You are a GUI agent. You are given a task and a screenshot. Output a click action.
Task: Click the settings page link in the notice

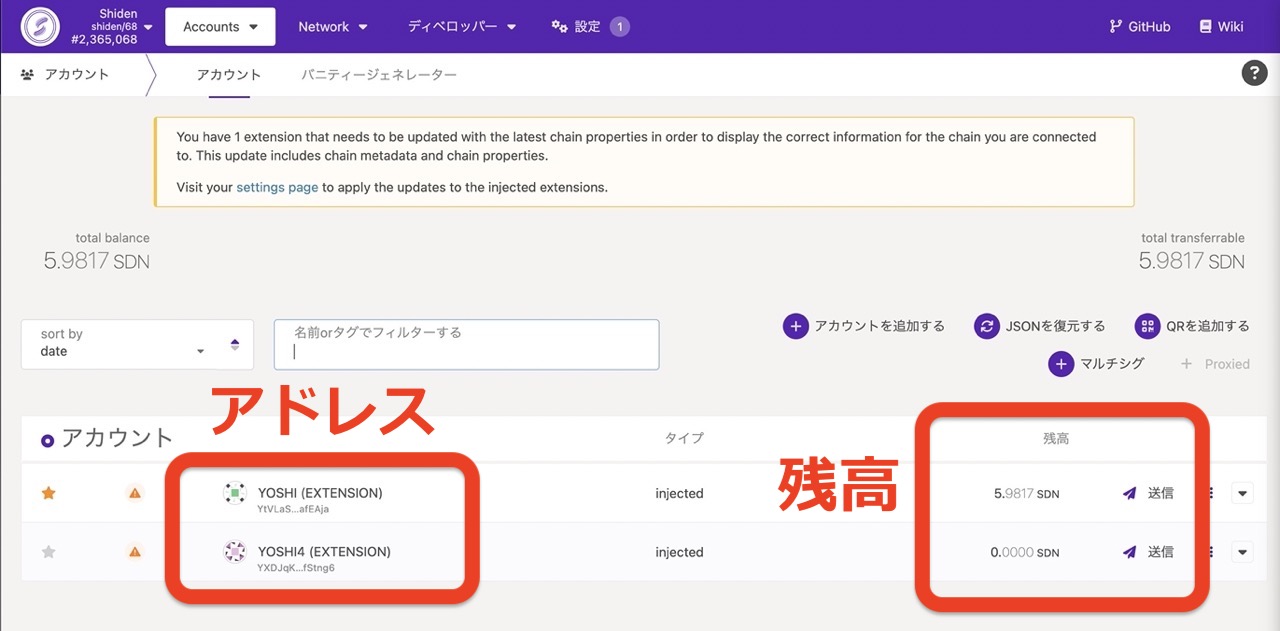pyautogui.click(x=277, y=186)
